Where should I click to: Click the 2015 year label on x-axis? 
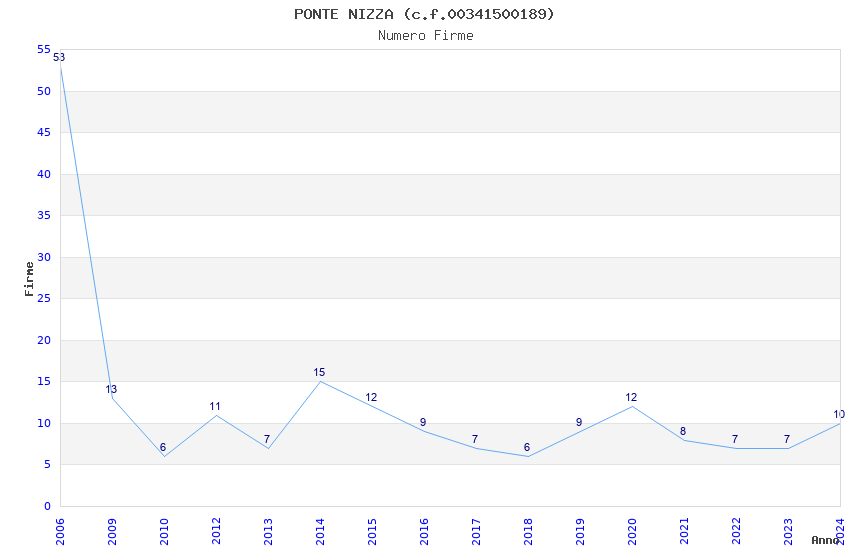372,531
